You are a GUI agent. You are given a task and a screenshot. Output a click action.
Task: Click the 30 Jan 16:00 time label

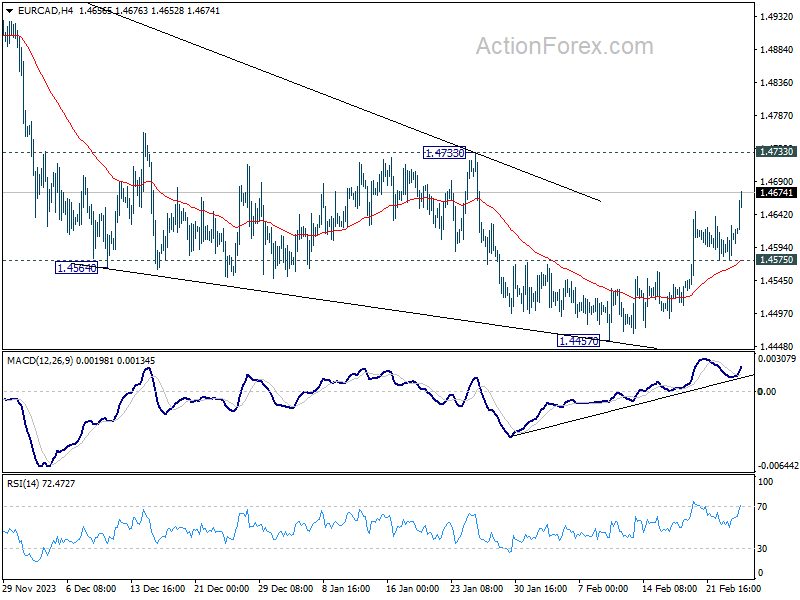pos(541,588)
